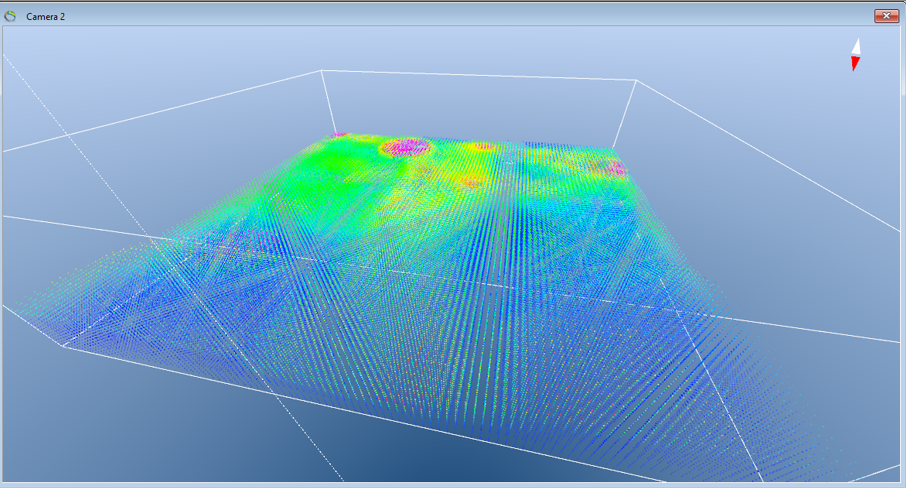Image resolution: width=906 pixels, height=488 pixels.
Task: Click the Camera 2 window icon
Action: [10, 16]
